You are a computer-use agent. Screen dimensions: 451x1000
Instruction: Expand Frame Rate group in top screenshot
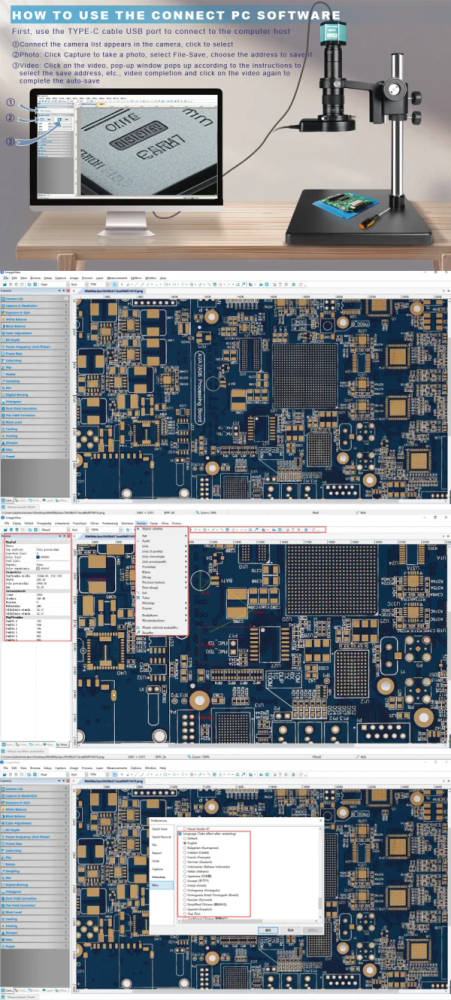click(34, 353)
